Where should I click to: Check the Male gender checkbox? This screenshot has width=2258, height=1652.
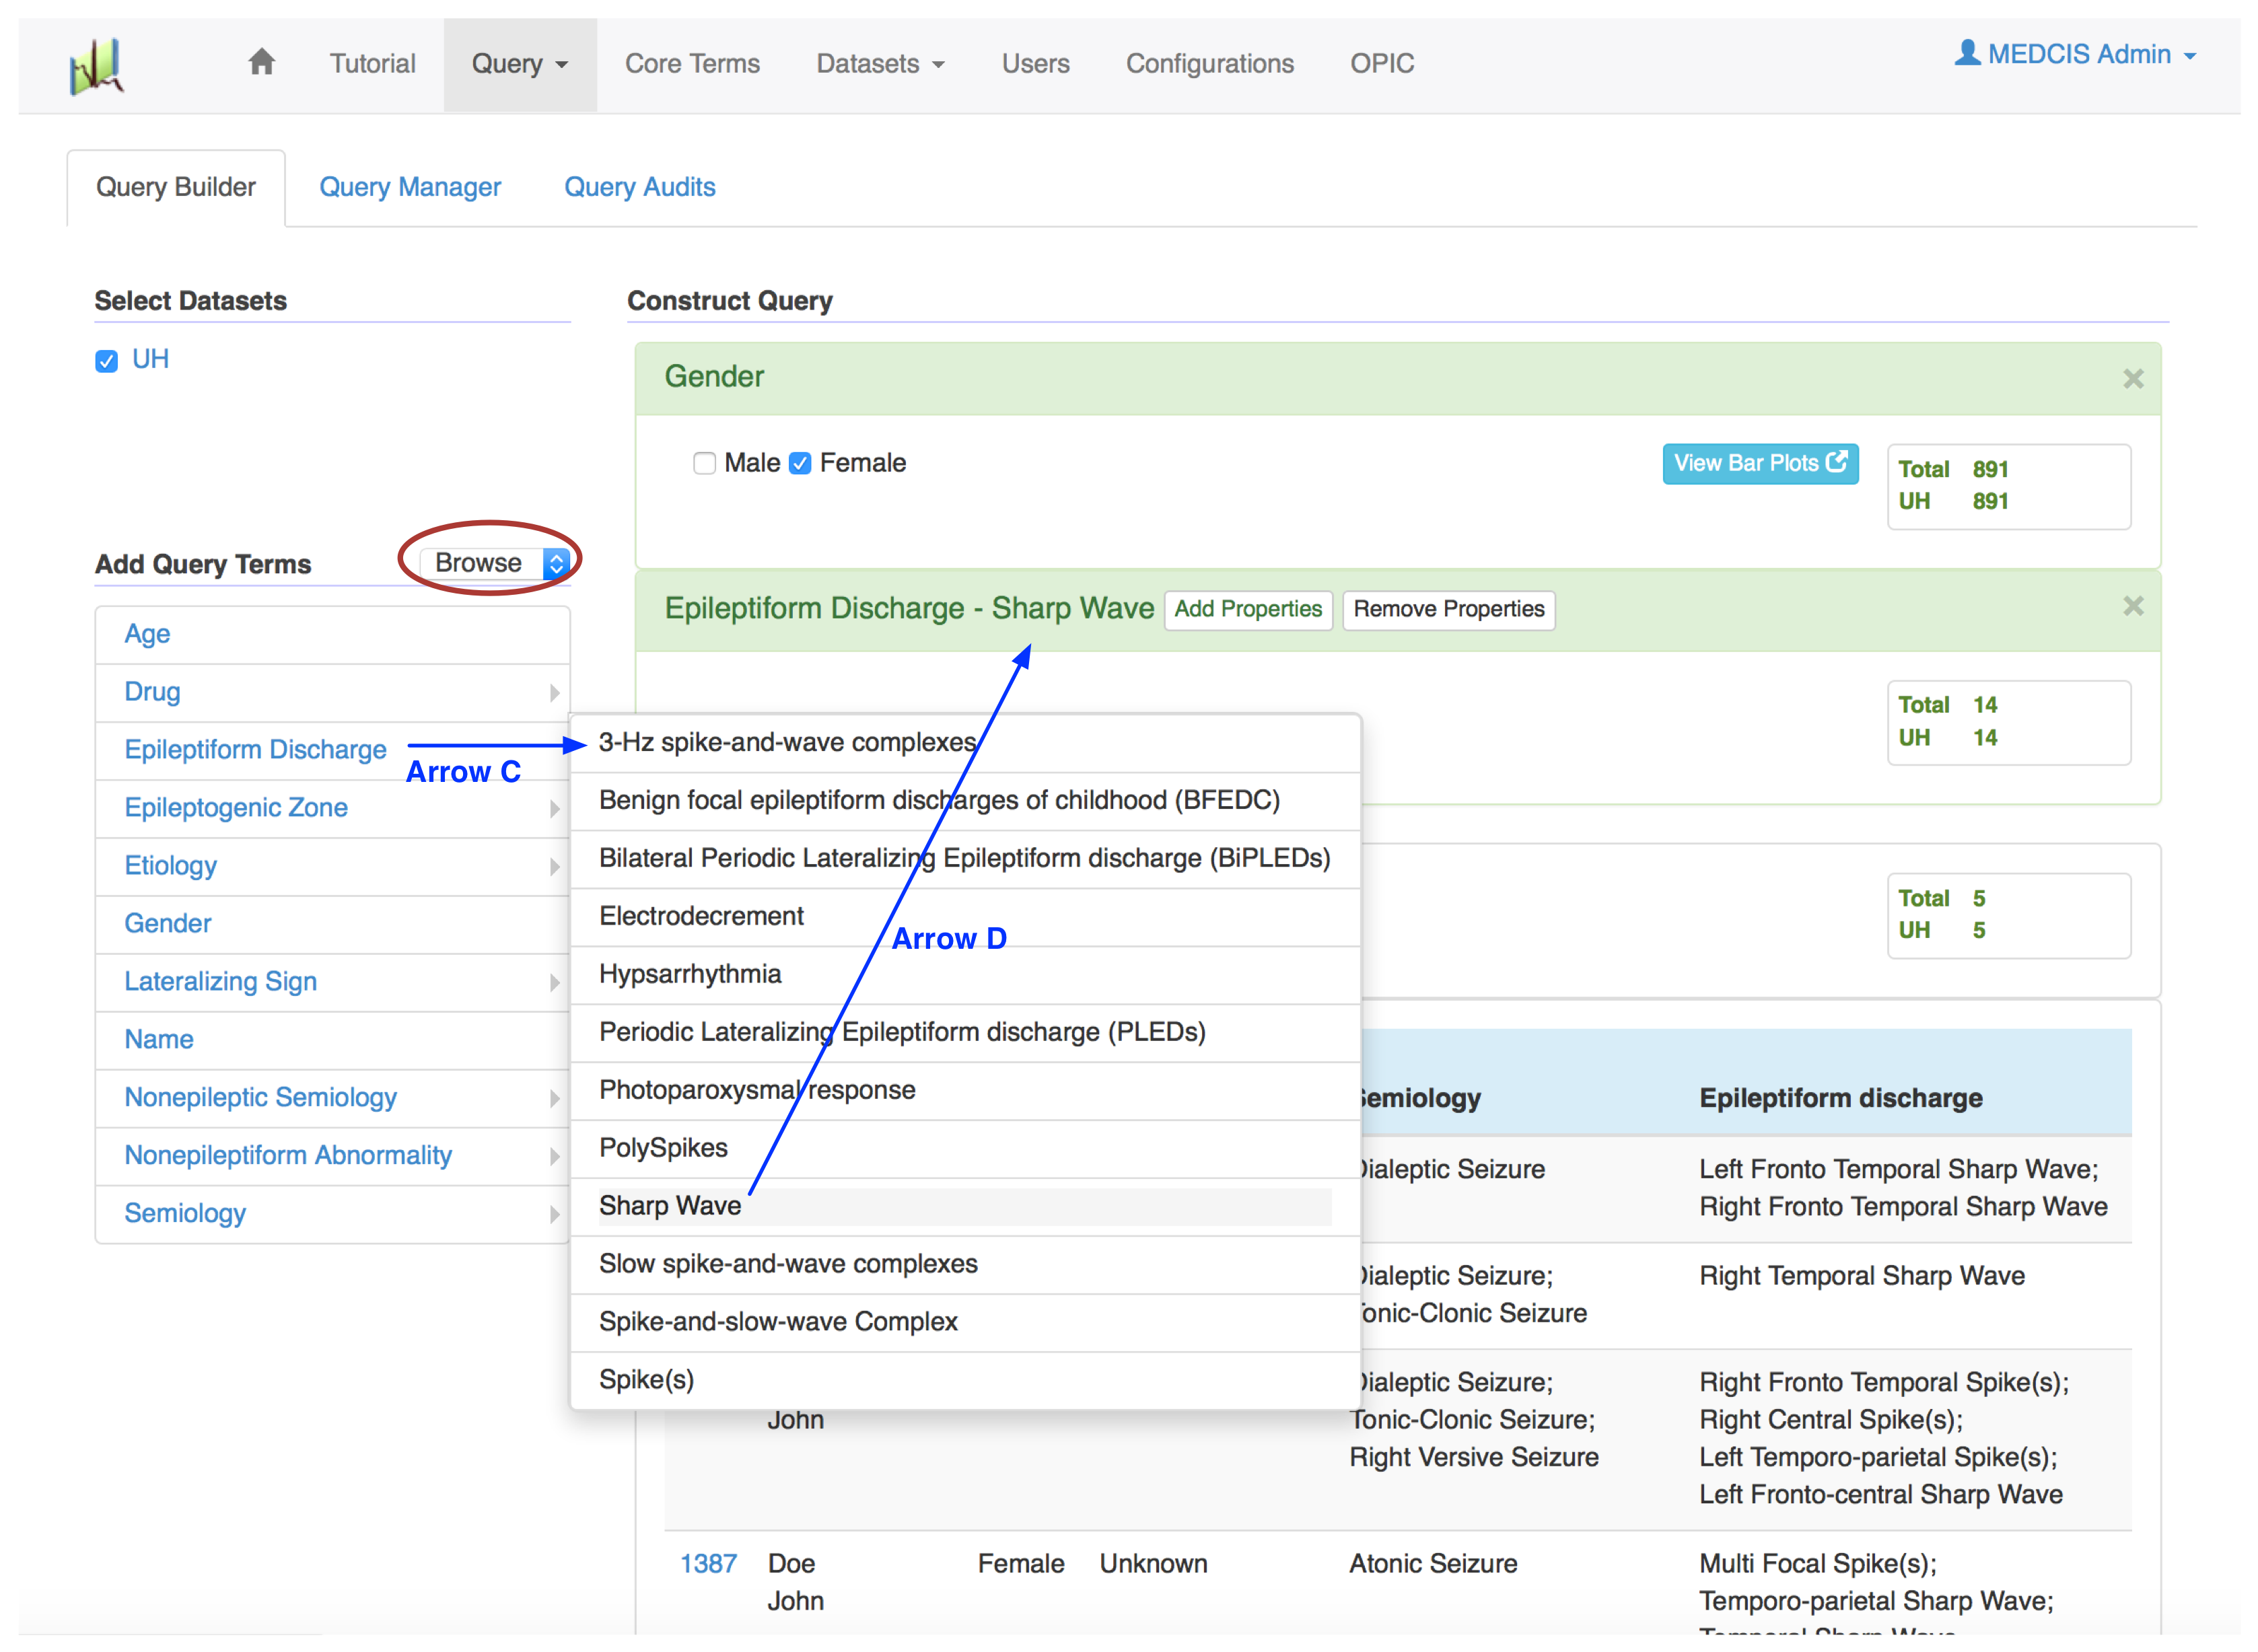[x=704, y=463]
